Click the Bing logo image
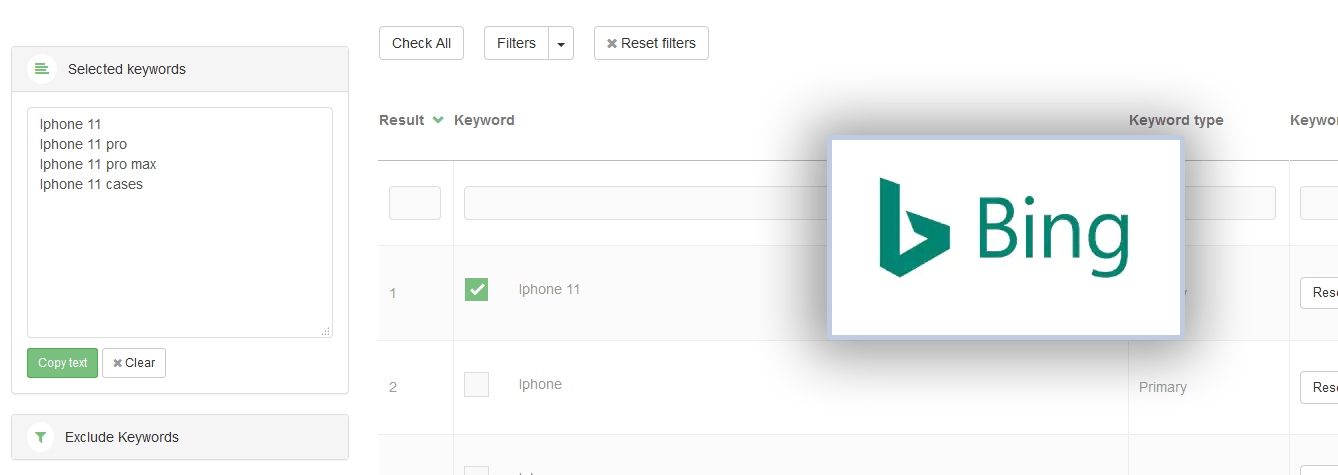This screenshot has width=1338, height=475. [1005, 236]
